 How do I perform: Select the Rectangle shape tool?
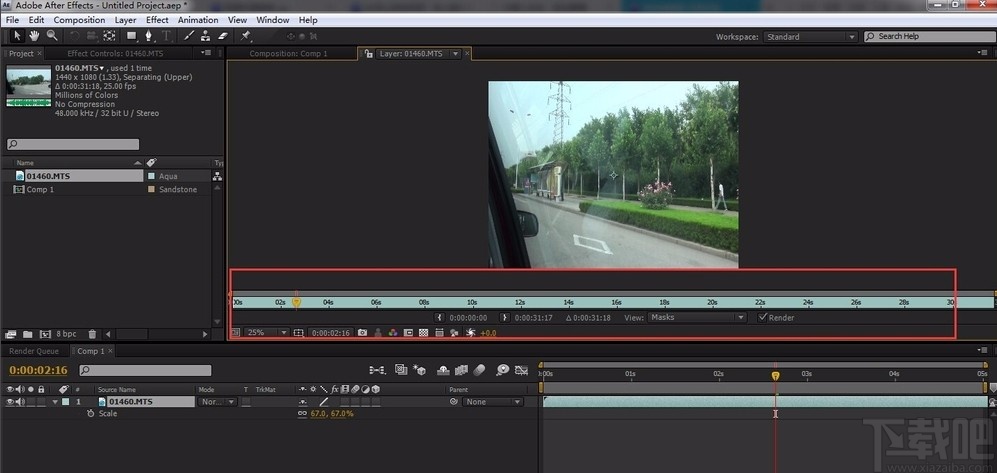[132, 36]
